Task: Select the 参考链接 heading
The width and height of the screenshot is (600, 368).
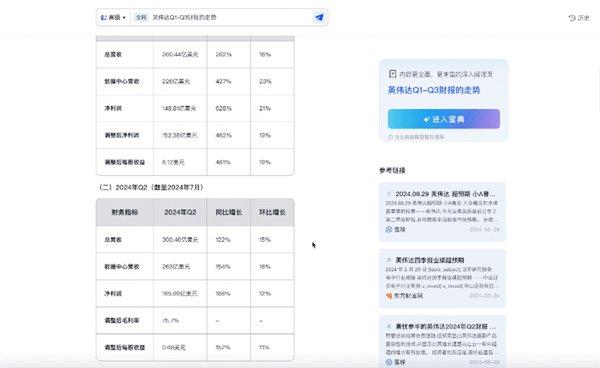Action: pos(392,171)
